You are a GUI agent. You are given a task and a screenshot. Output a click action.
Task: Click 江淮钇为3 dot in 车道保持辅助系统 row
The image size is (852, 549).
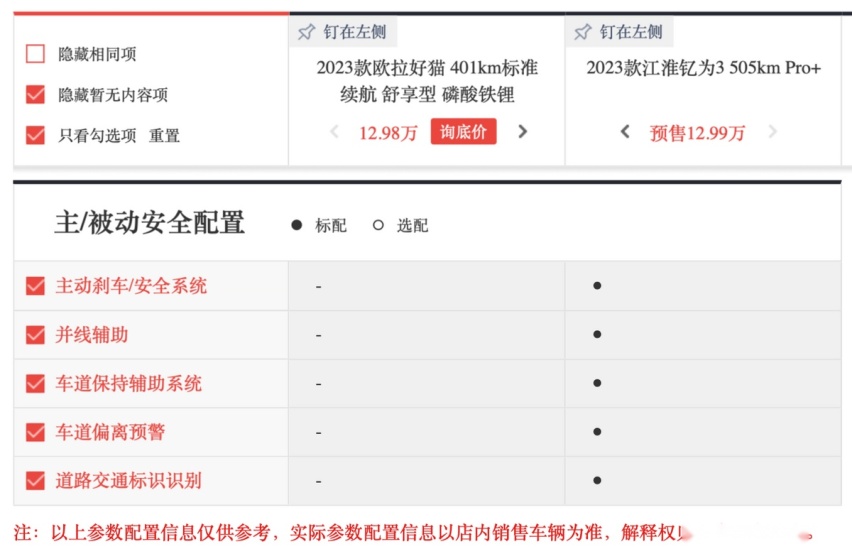(x=597, y=383)
